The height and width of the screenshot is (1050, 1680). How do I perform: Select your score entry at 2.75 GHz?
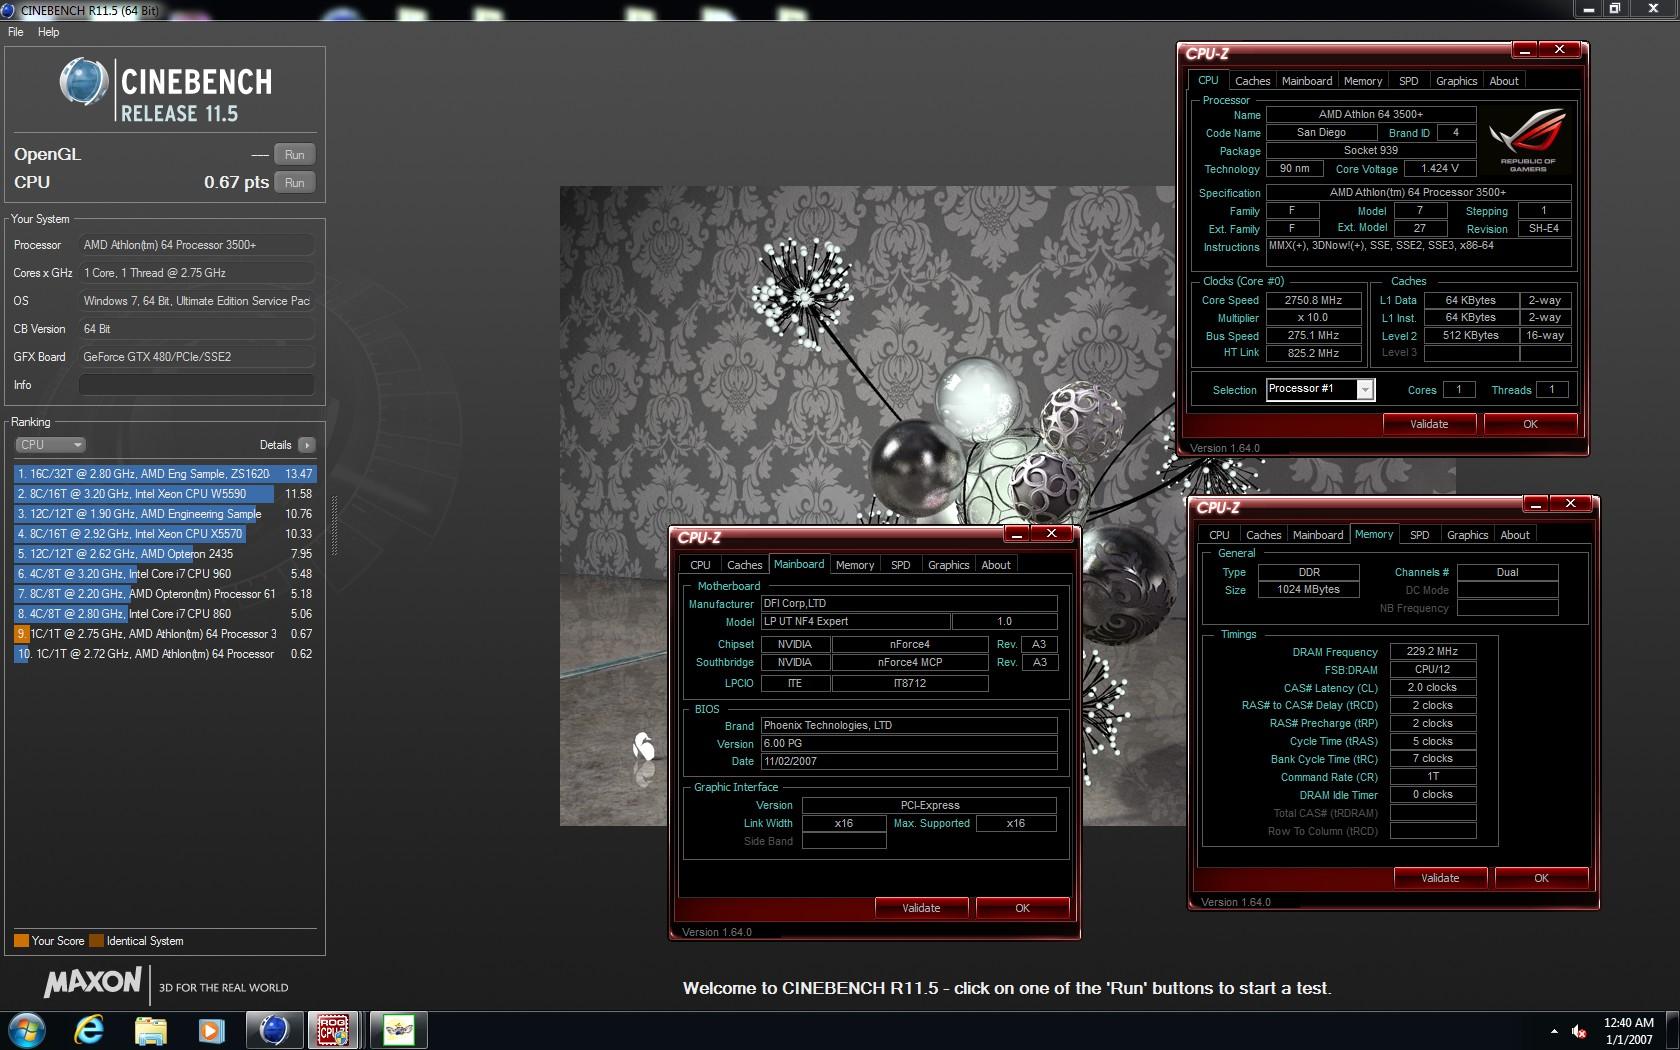tap(165, 634)
